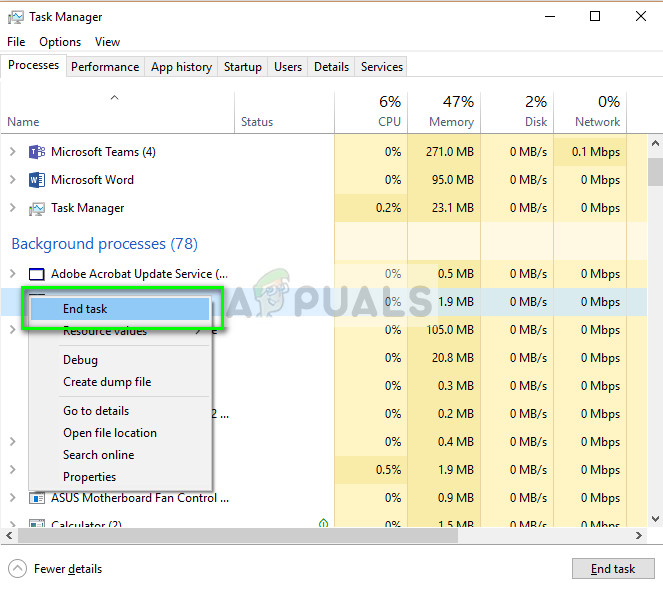Switch to the Services tab
This screenshot has width=663, height=590.
click(x=382, y=67)
